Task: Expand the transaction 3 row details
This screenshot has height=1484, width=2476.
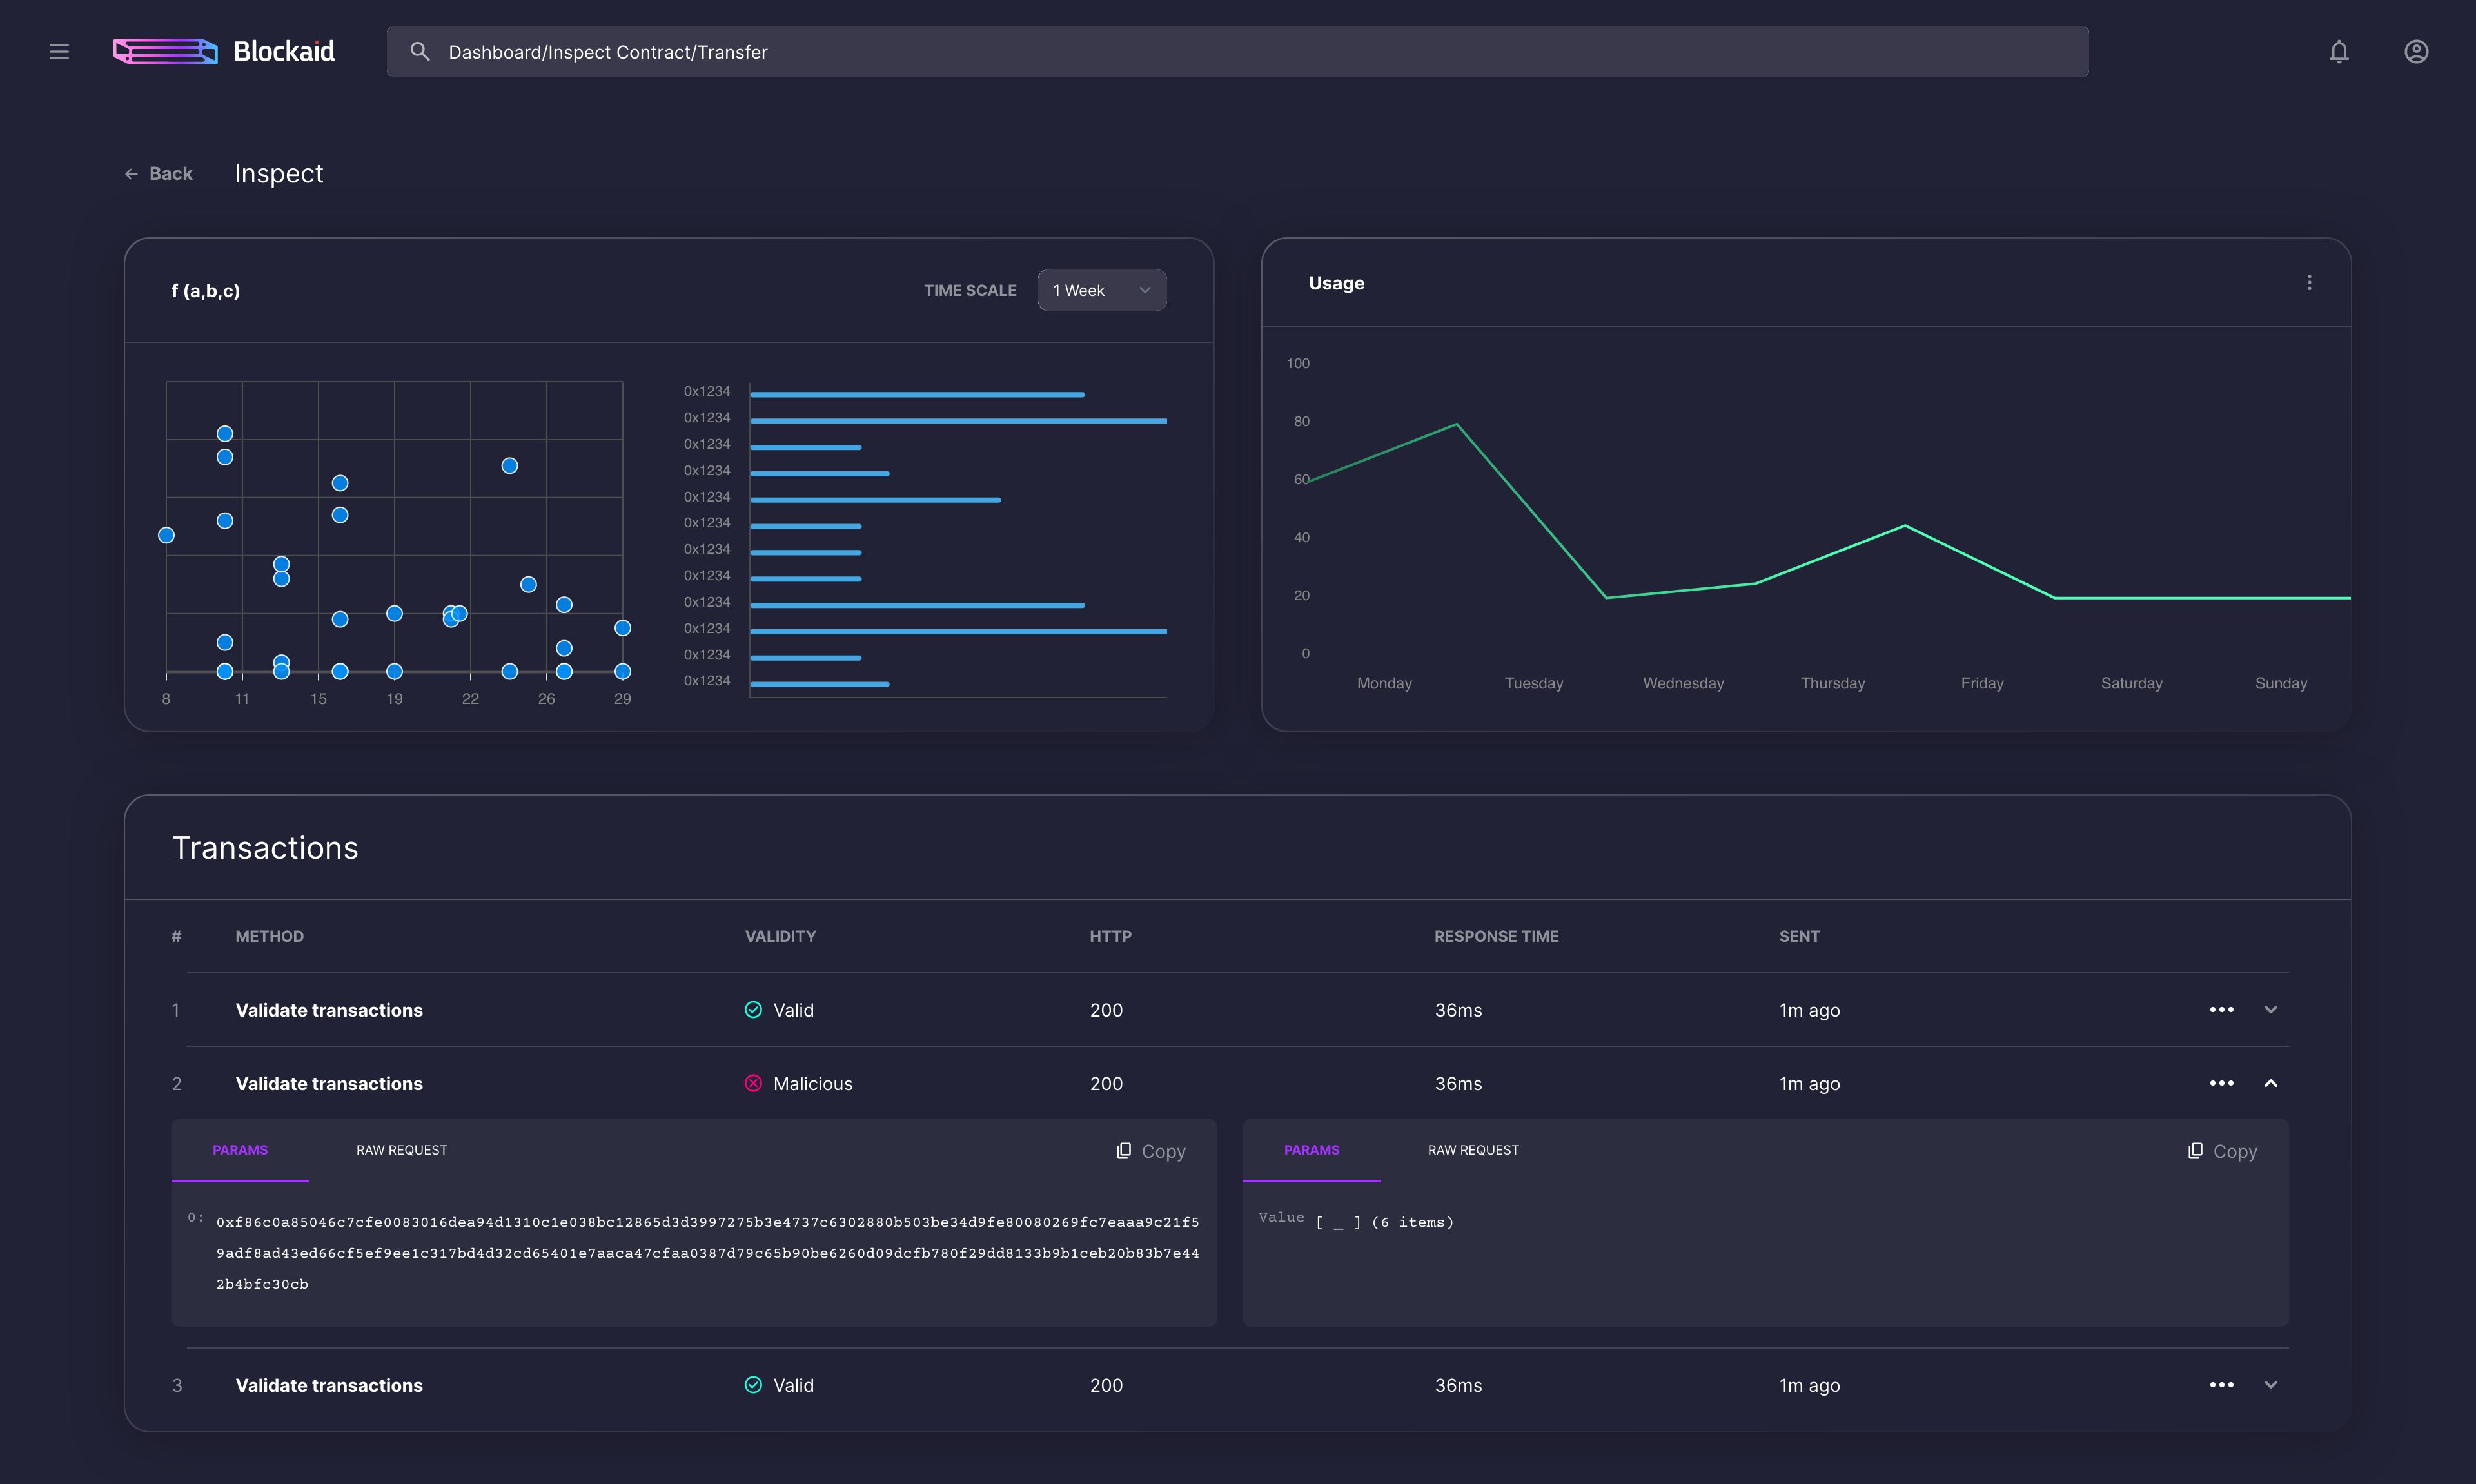Action: pyautogui.click(x=2270, y=1385)
